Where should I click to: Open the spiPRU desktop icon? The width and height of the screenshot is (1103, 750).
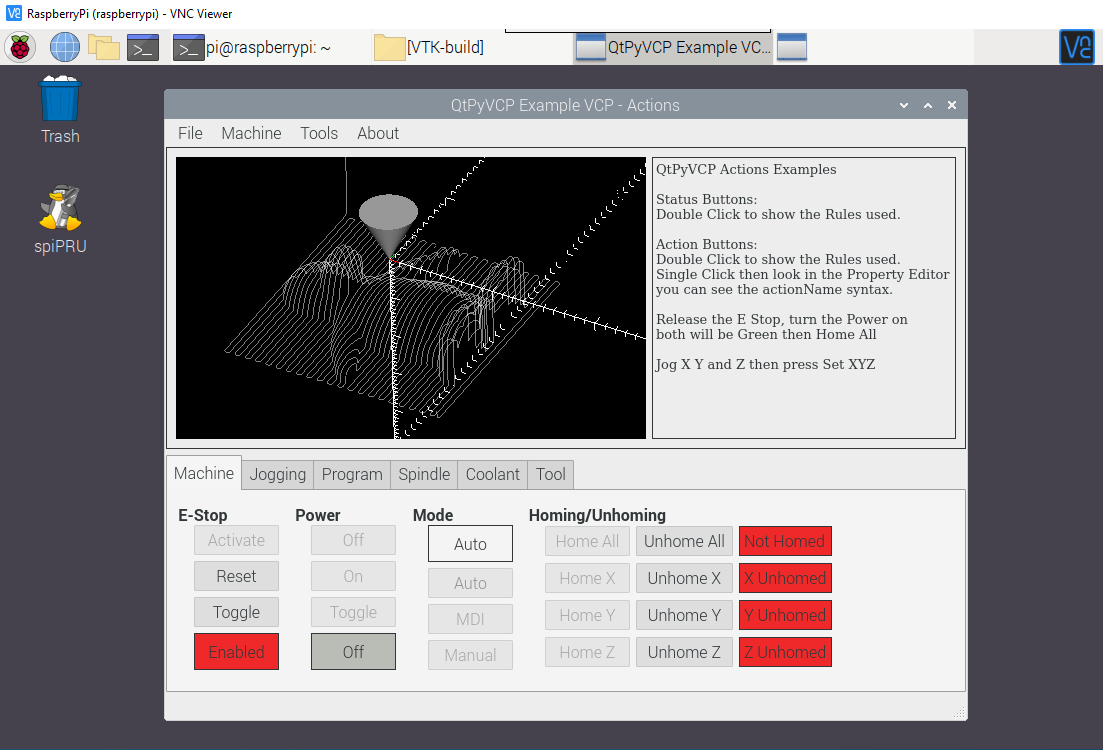tap(60, 220)
